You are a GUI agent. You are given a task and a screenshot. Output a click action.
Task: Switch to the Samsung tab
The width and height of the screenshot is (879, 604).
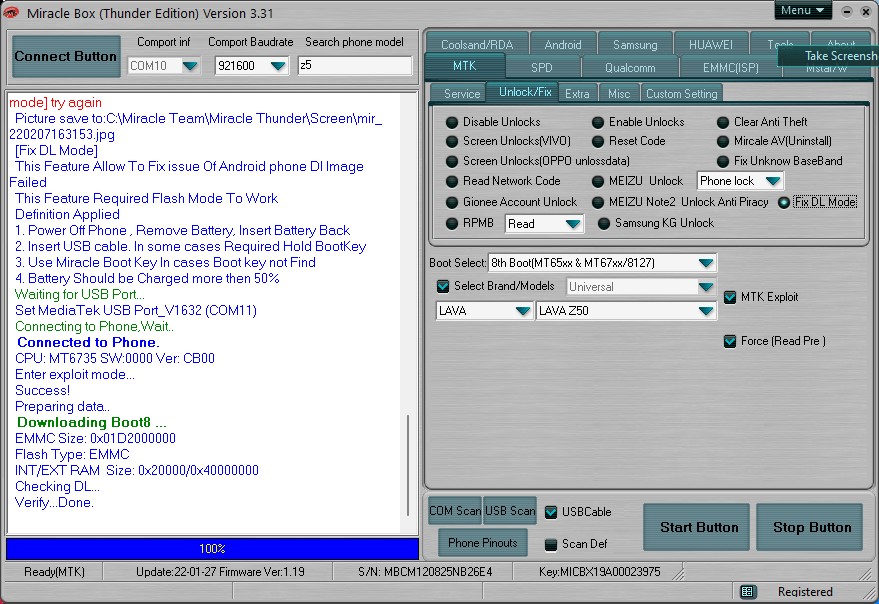pos(635,44)
